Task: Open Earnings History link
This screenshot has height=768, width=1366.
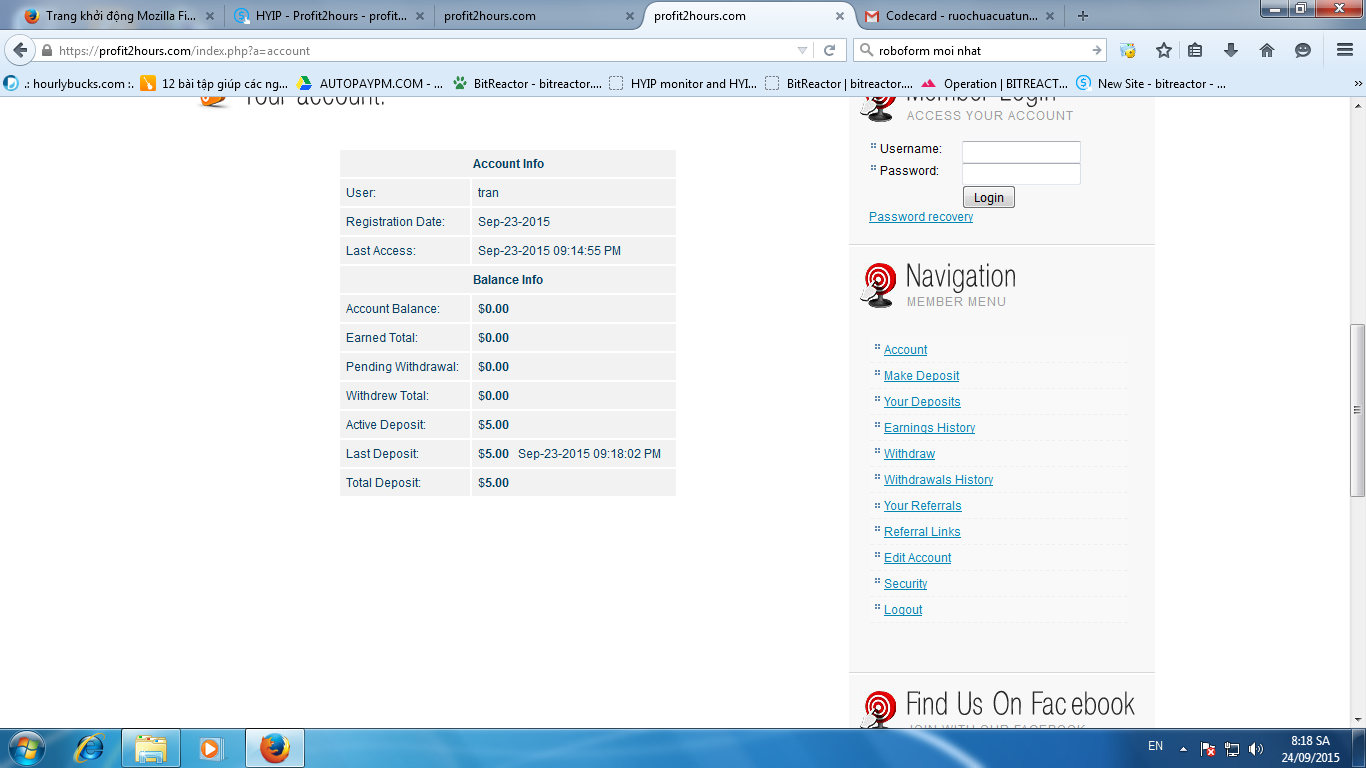Action: click(930, 428)
